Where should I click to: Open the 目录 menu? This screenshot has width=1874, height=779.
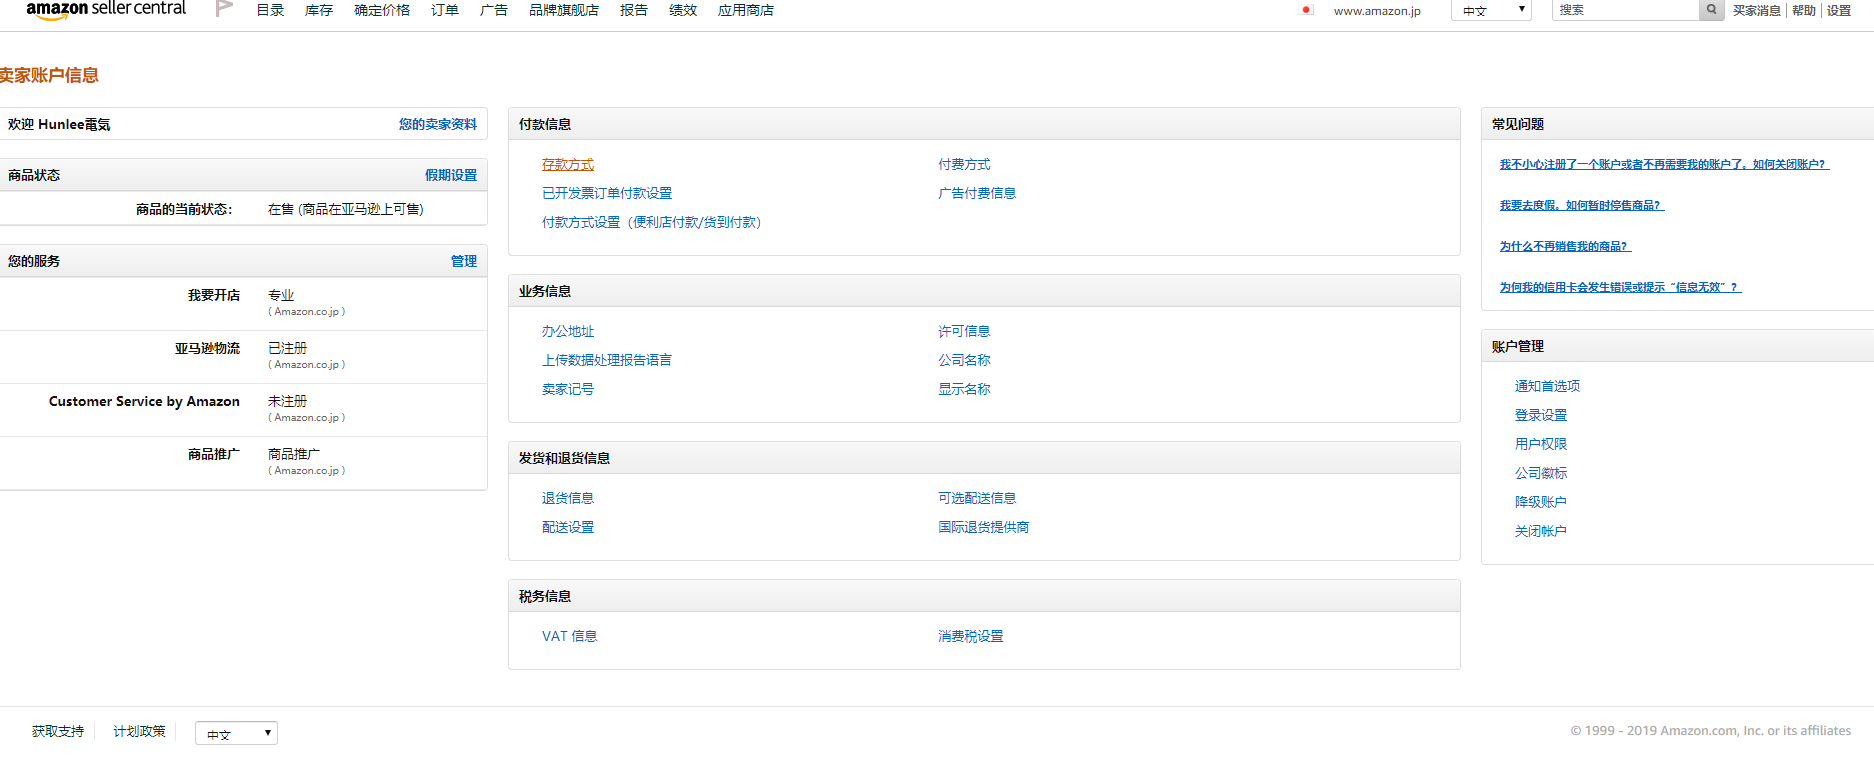click(x=270, y=10)
